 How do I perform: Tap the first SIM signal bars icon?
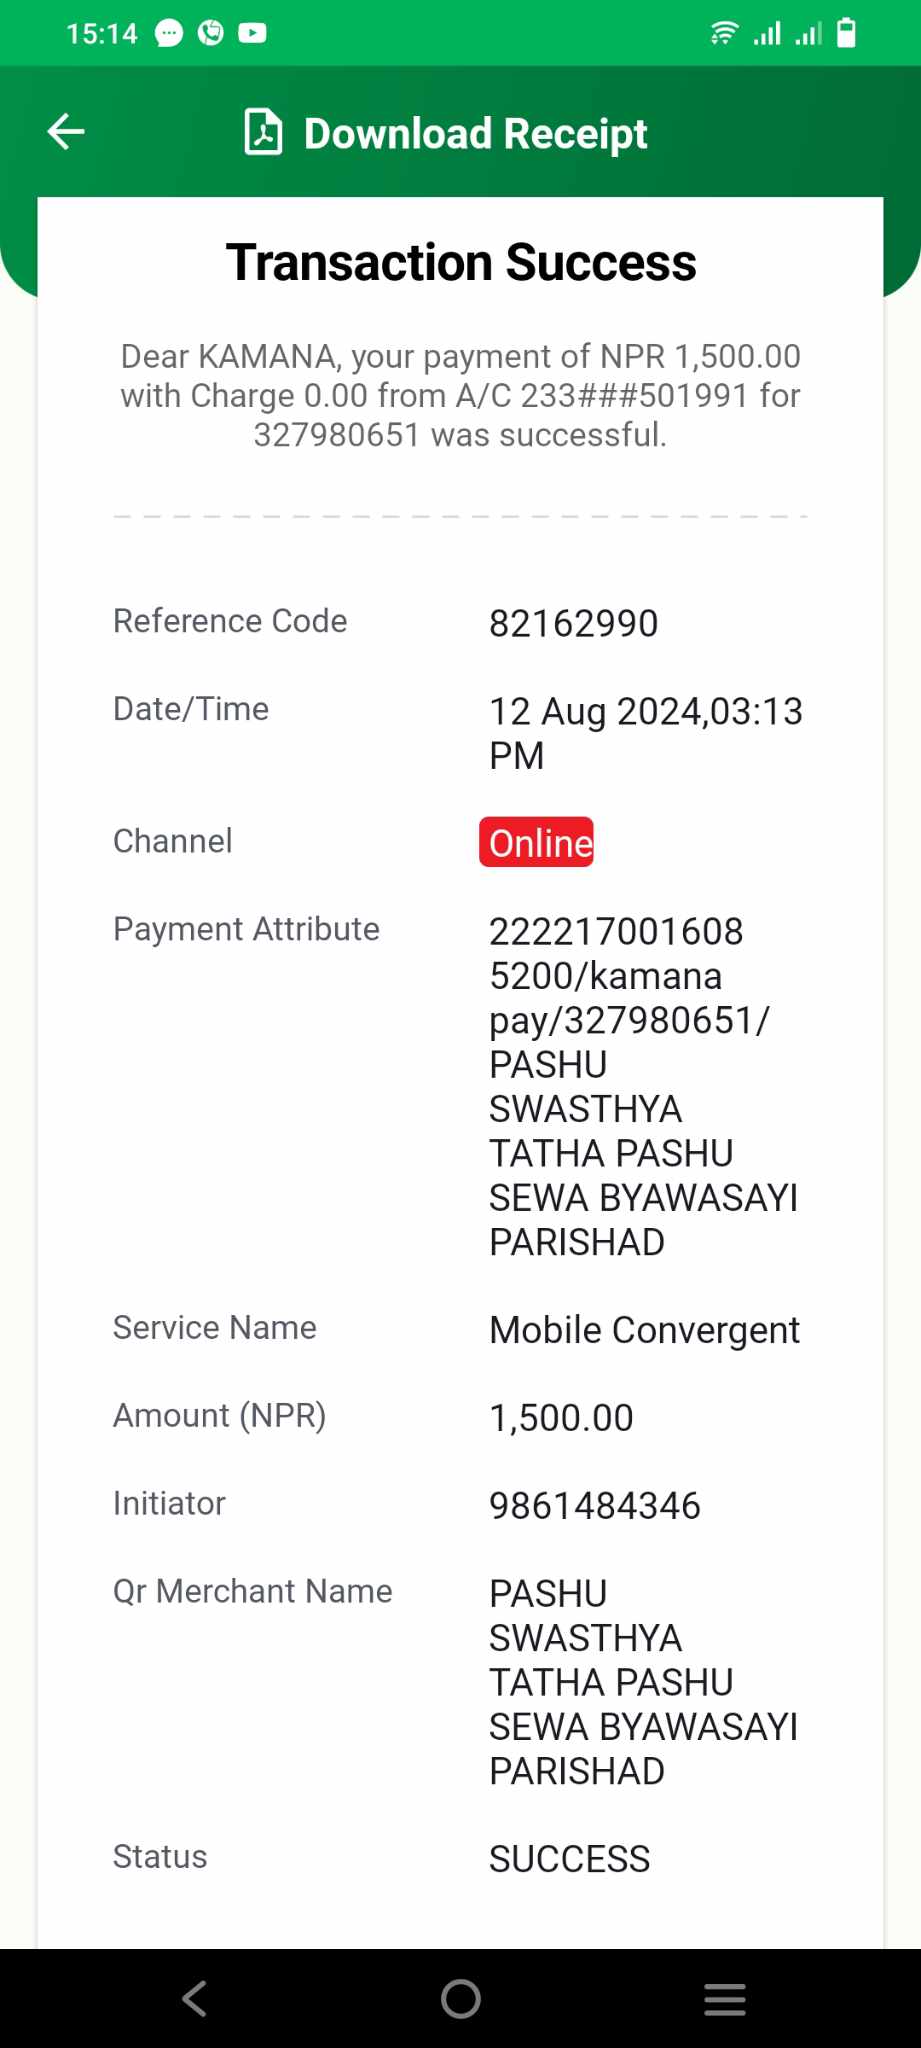[767, 34]
